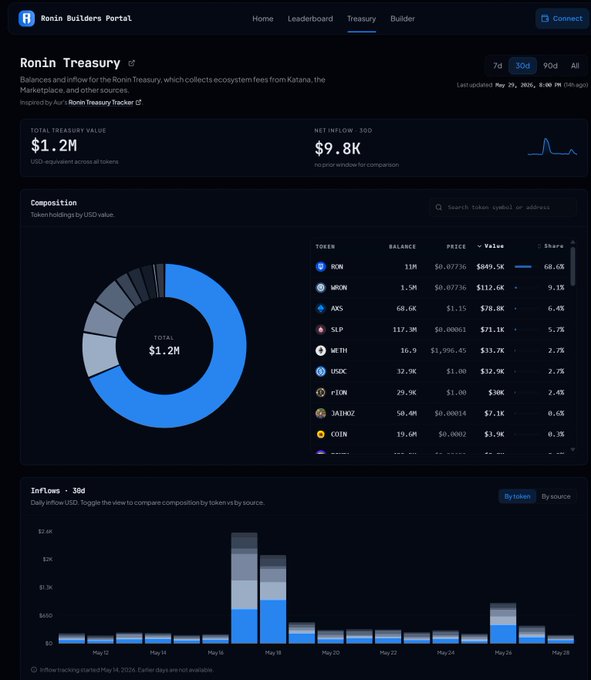The height and width of the screenshot is (680, 591).
Task: Select the 7d time range
Action: pyautogui.click(x=497, y=65)
